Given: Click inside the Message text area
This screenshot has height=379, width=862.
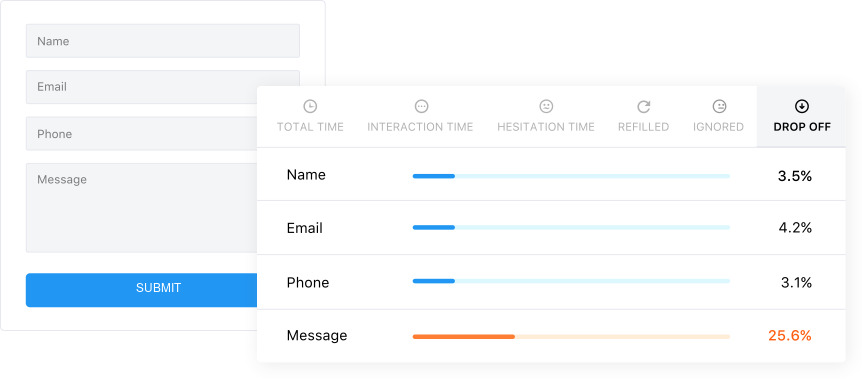Looking at the screenshot, I should 141,208.
